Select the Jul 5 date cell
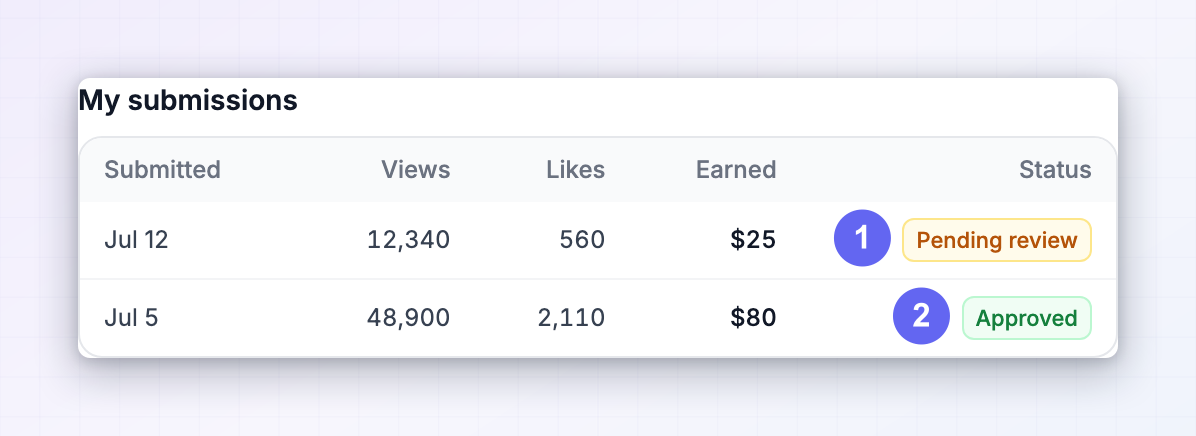Viewport: 1196px width, 436px height. pos(131,318)
